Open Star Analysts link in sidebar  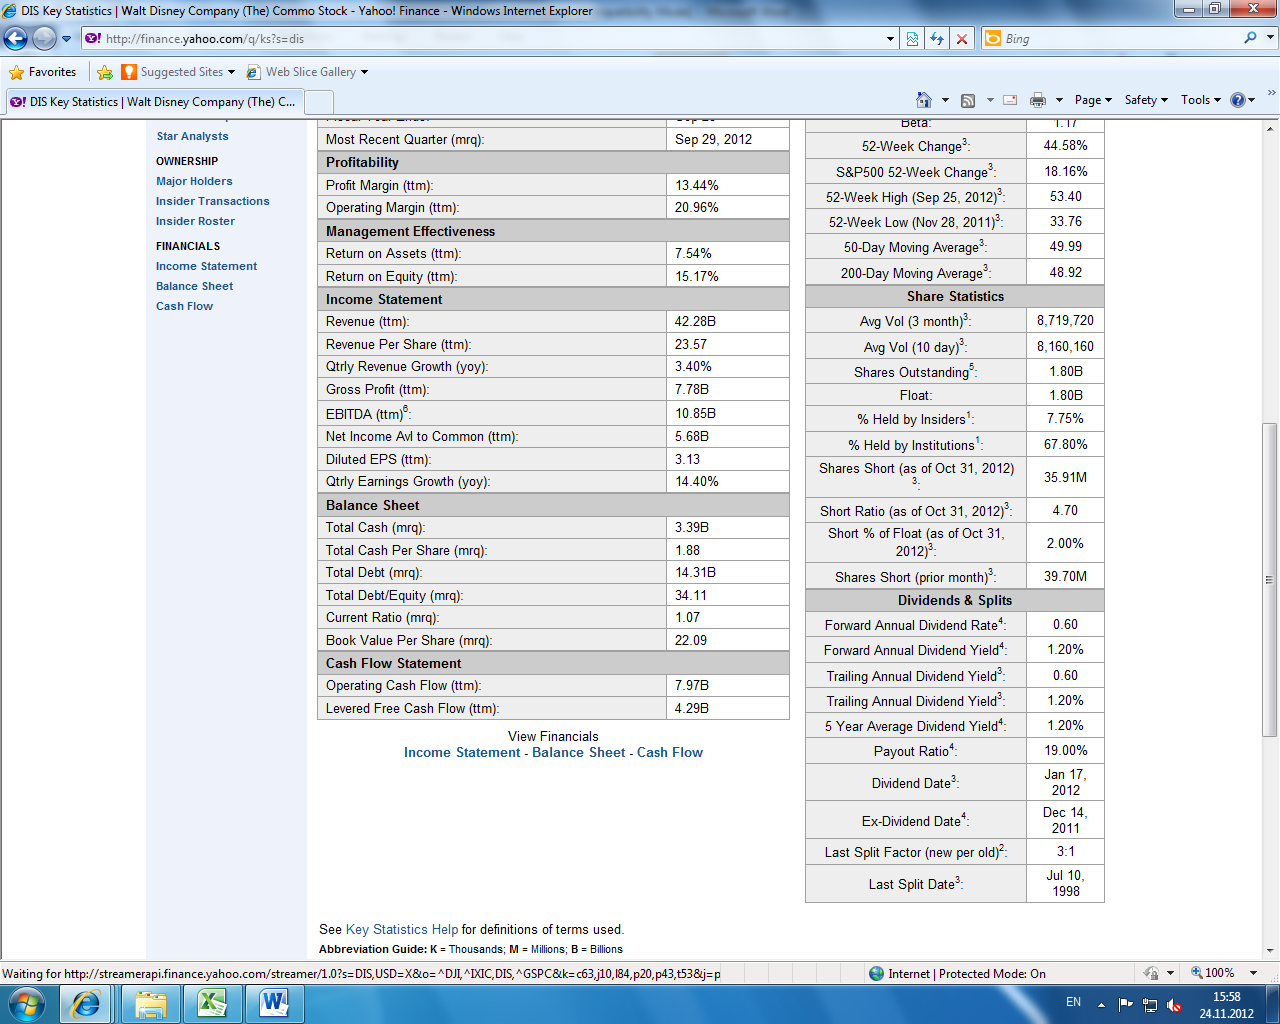(x=192, y=136)
